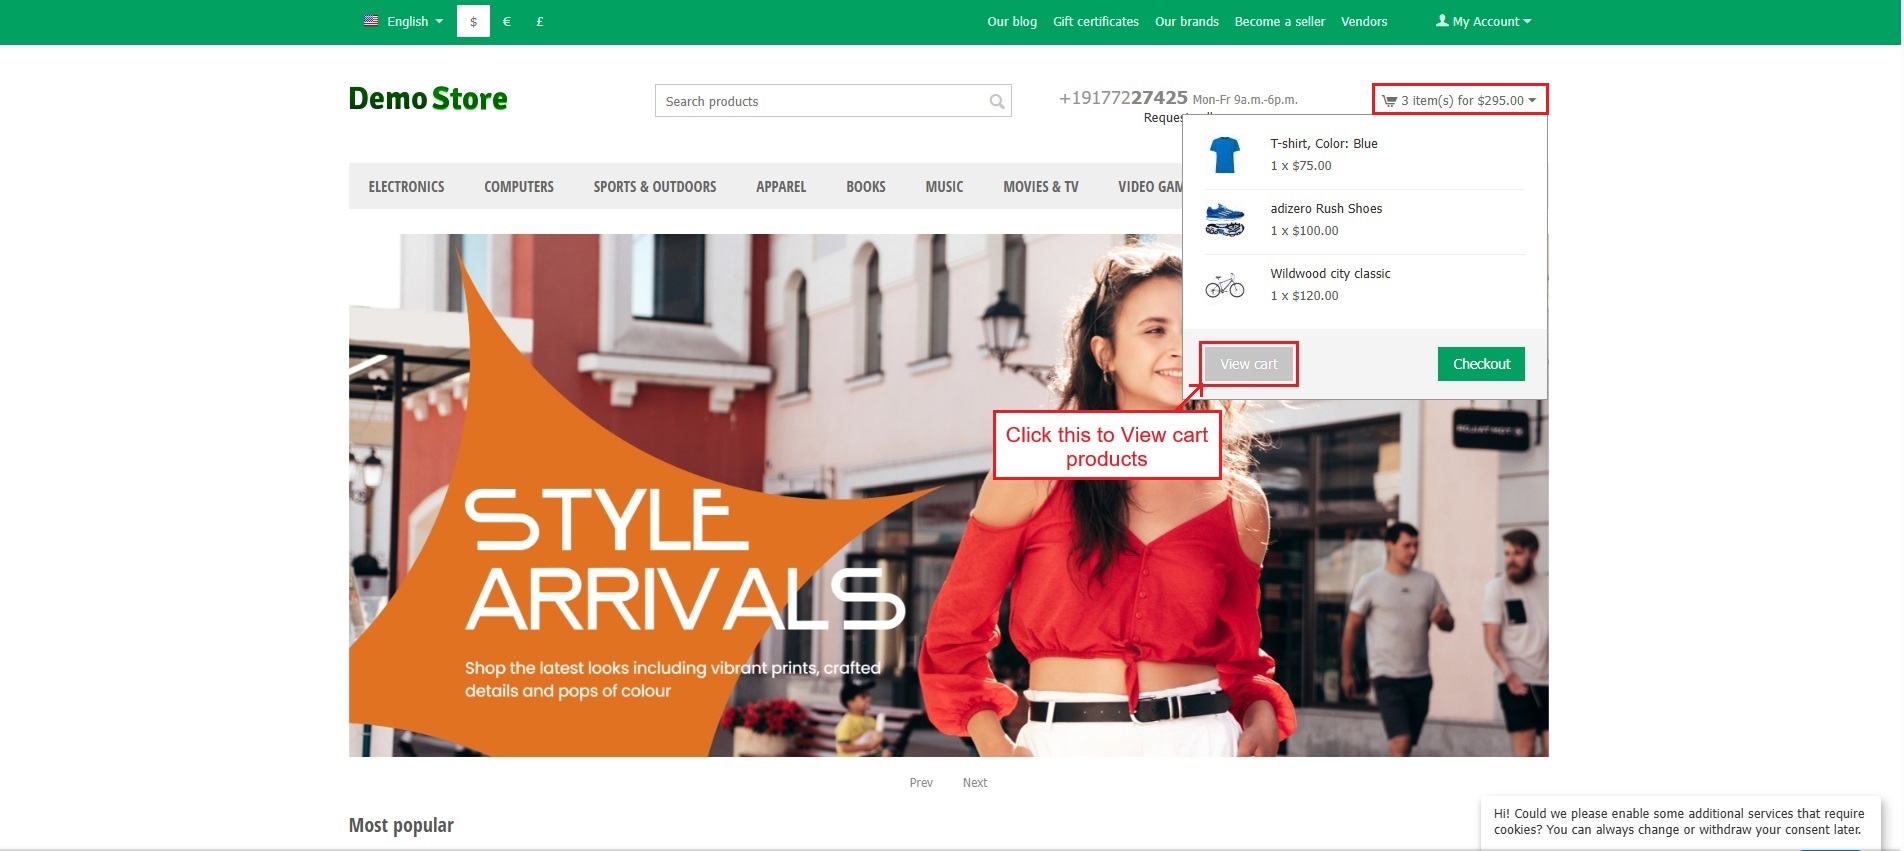Switch currency to dollar
The image size is (1904, 851).
tap(473, 21)
